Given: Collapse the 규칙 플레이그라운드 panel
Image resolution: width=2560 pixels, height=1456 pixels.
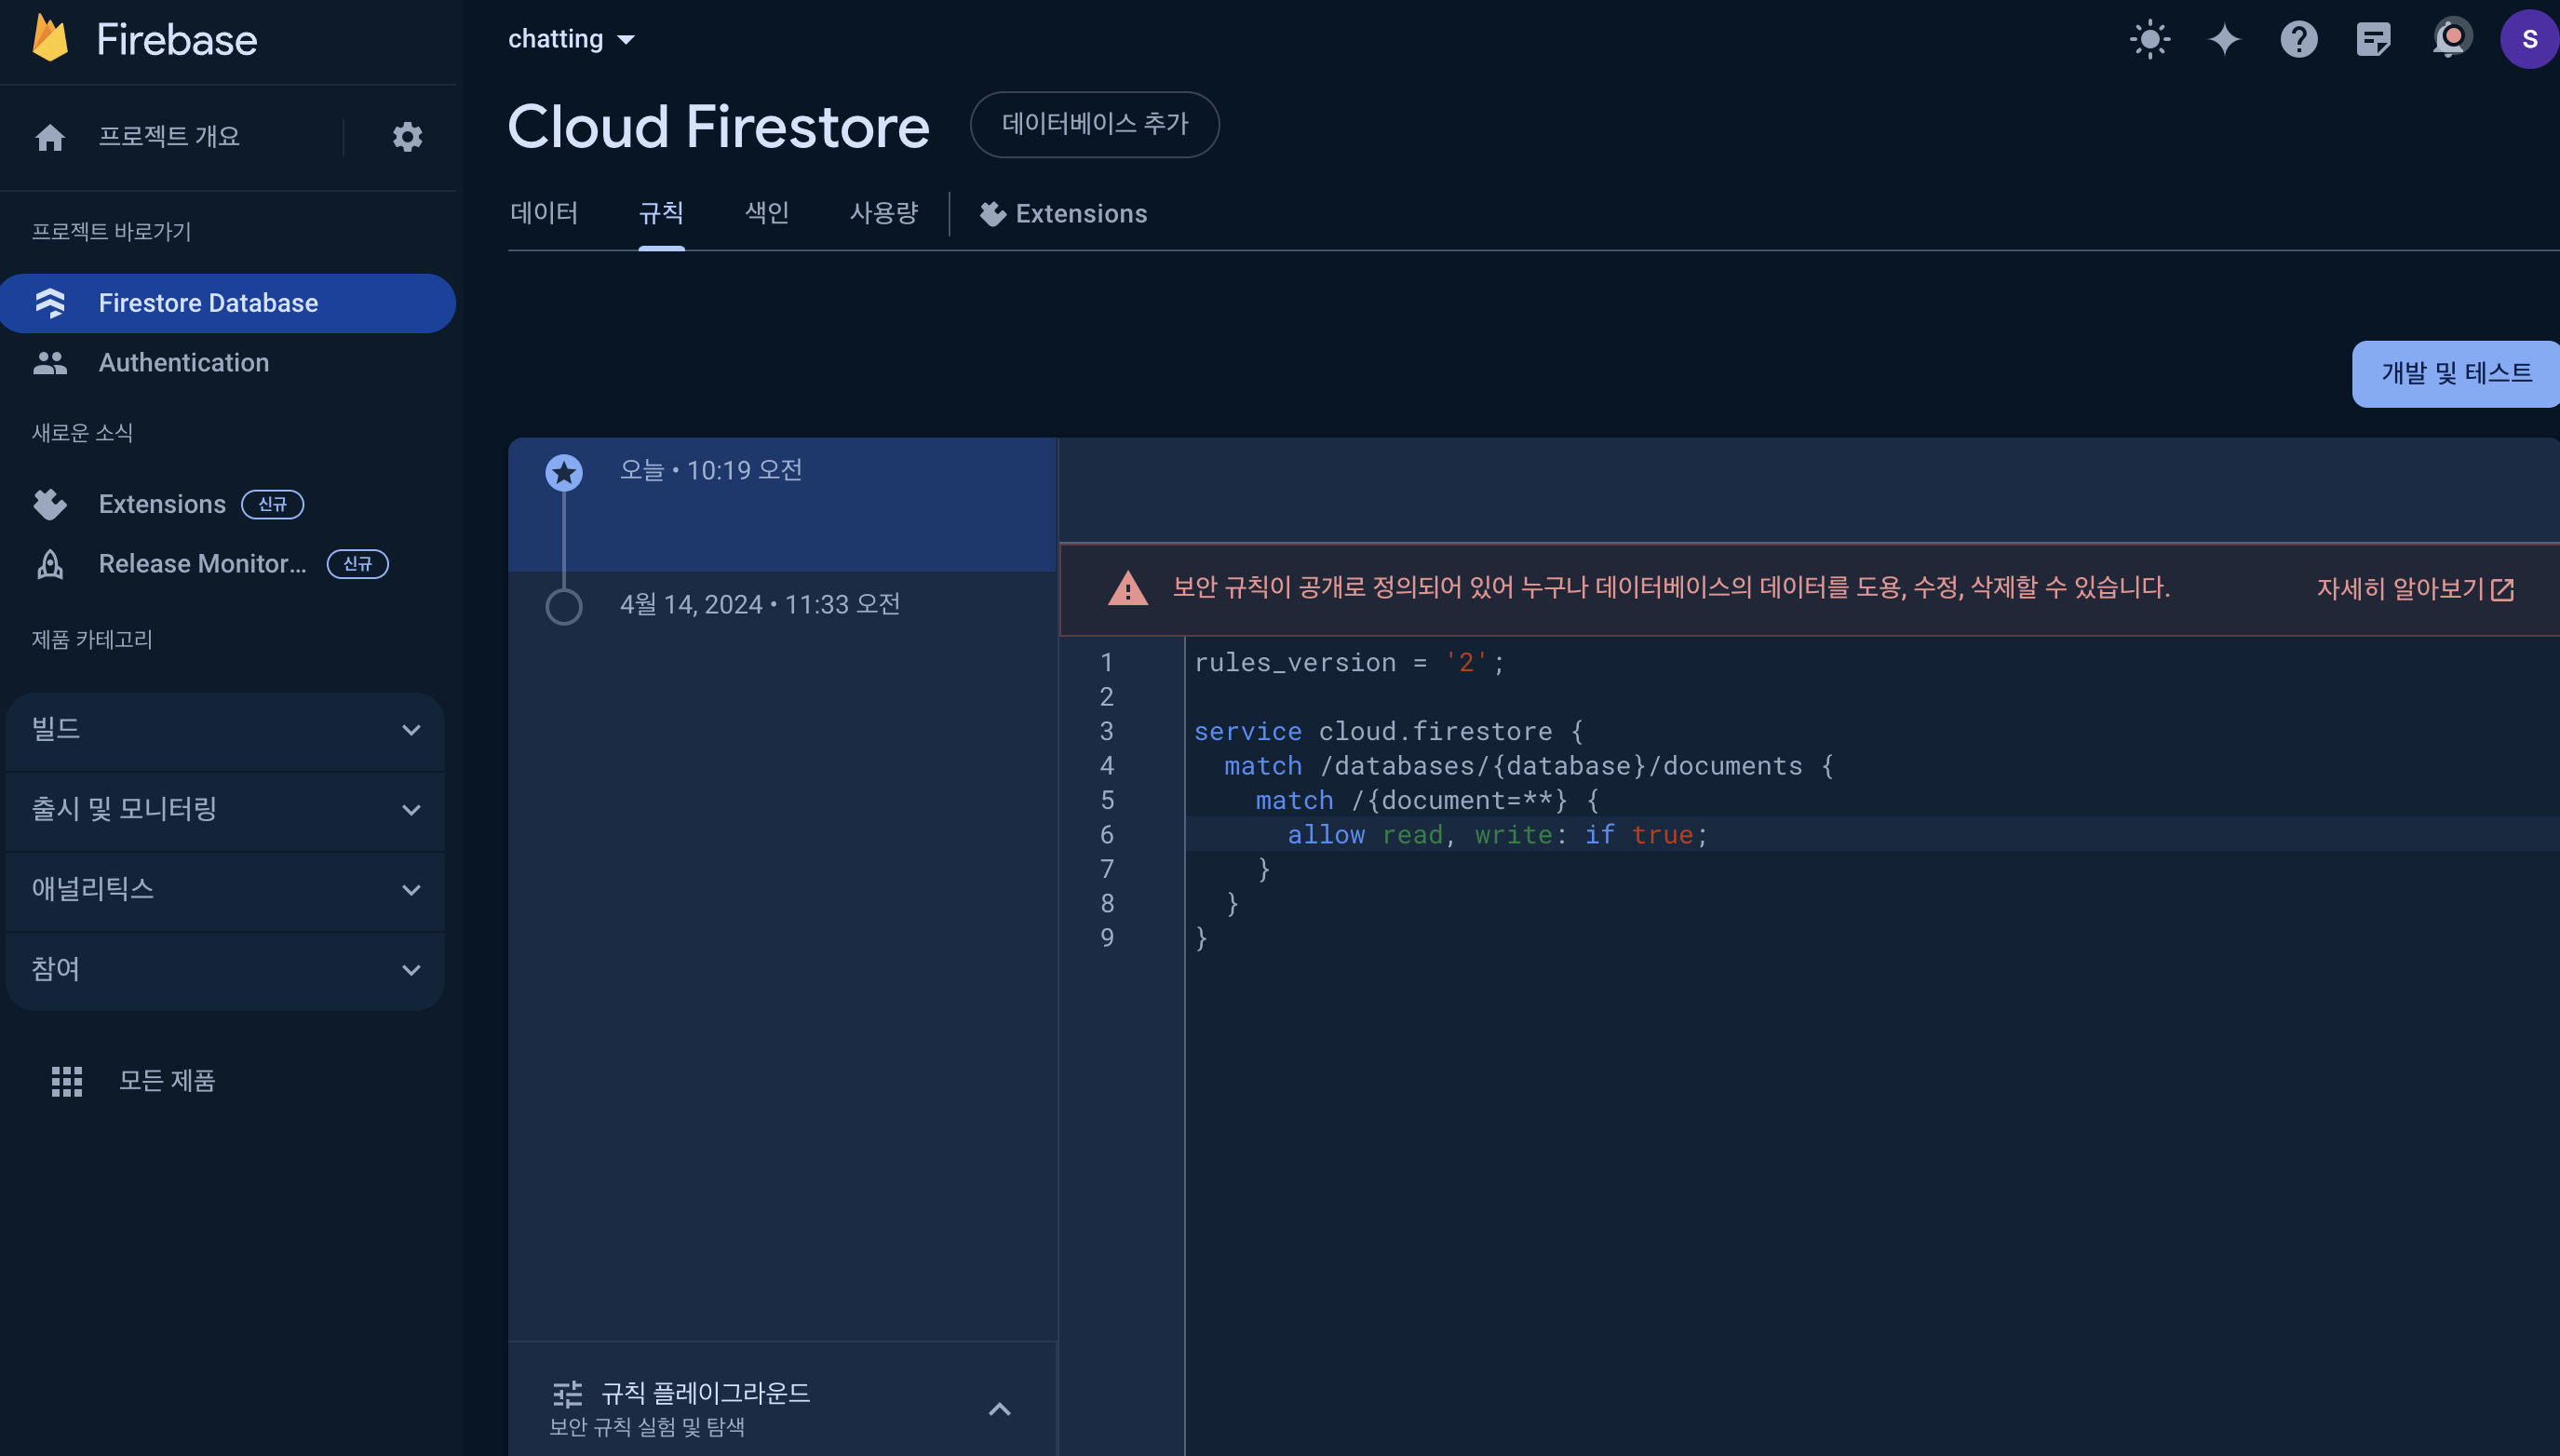Looking at the screenshot, I should coord(999,1409).
